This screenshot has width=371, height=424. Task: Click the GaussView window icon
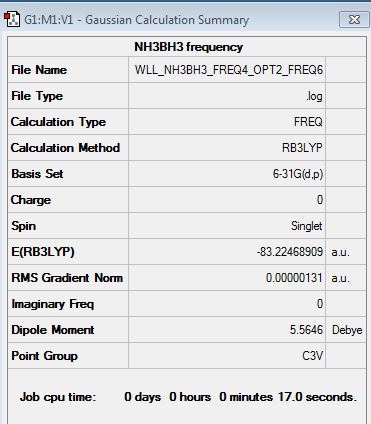point(12,19)
